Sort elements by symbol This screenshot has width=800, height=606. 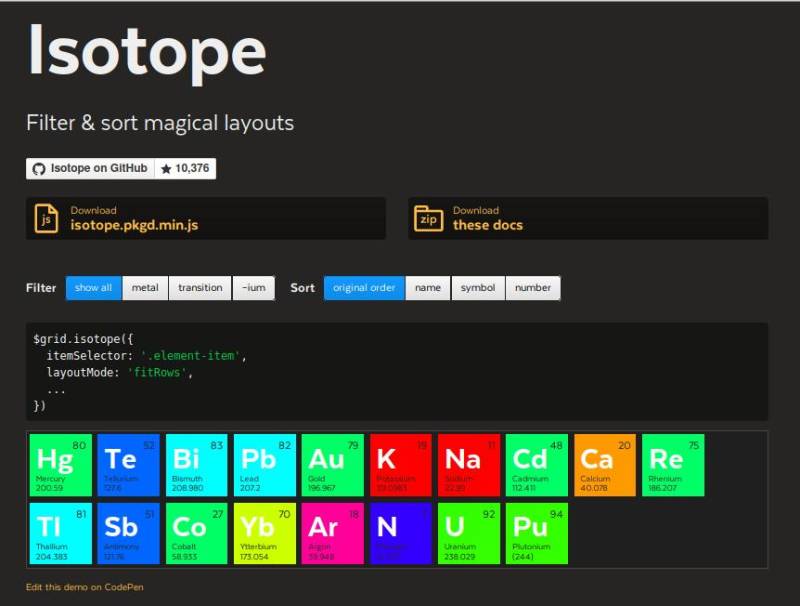pyautogui.click(x=478, y=288)
